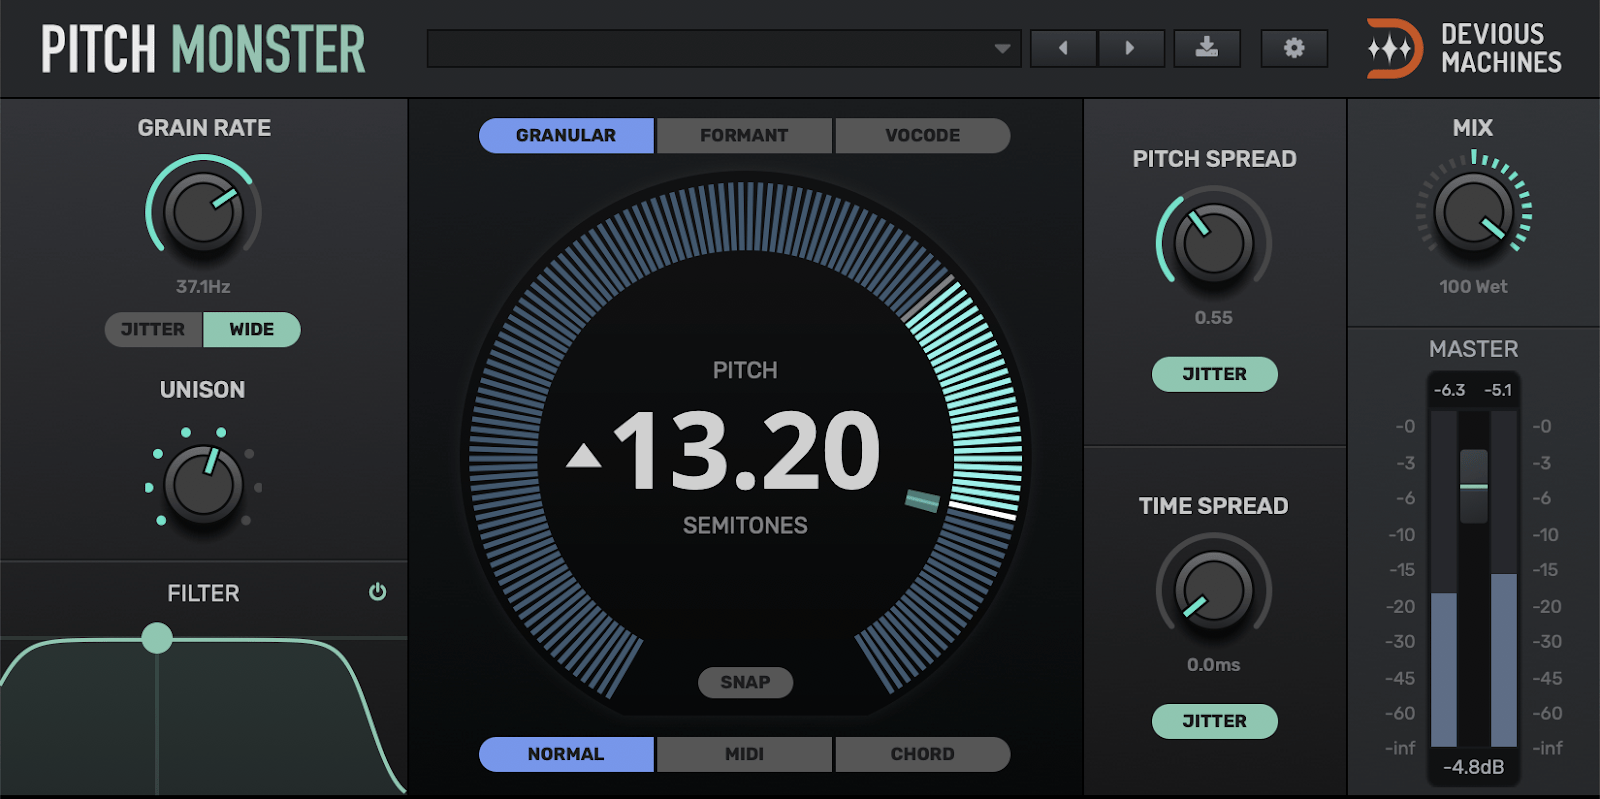Click the 0.0ms time spread value

1214,665
